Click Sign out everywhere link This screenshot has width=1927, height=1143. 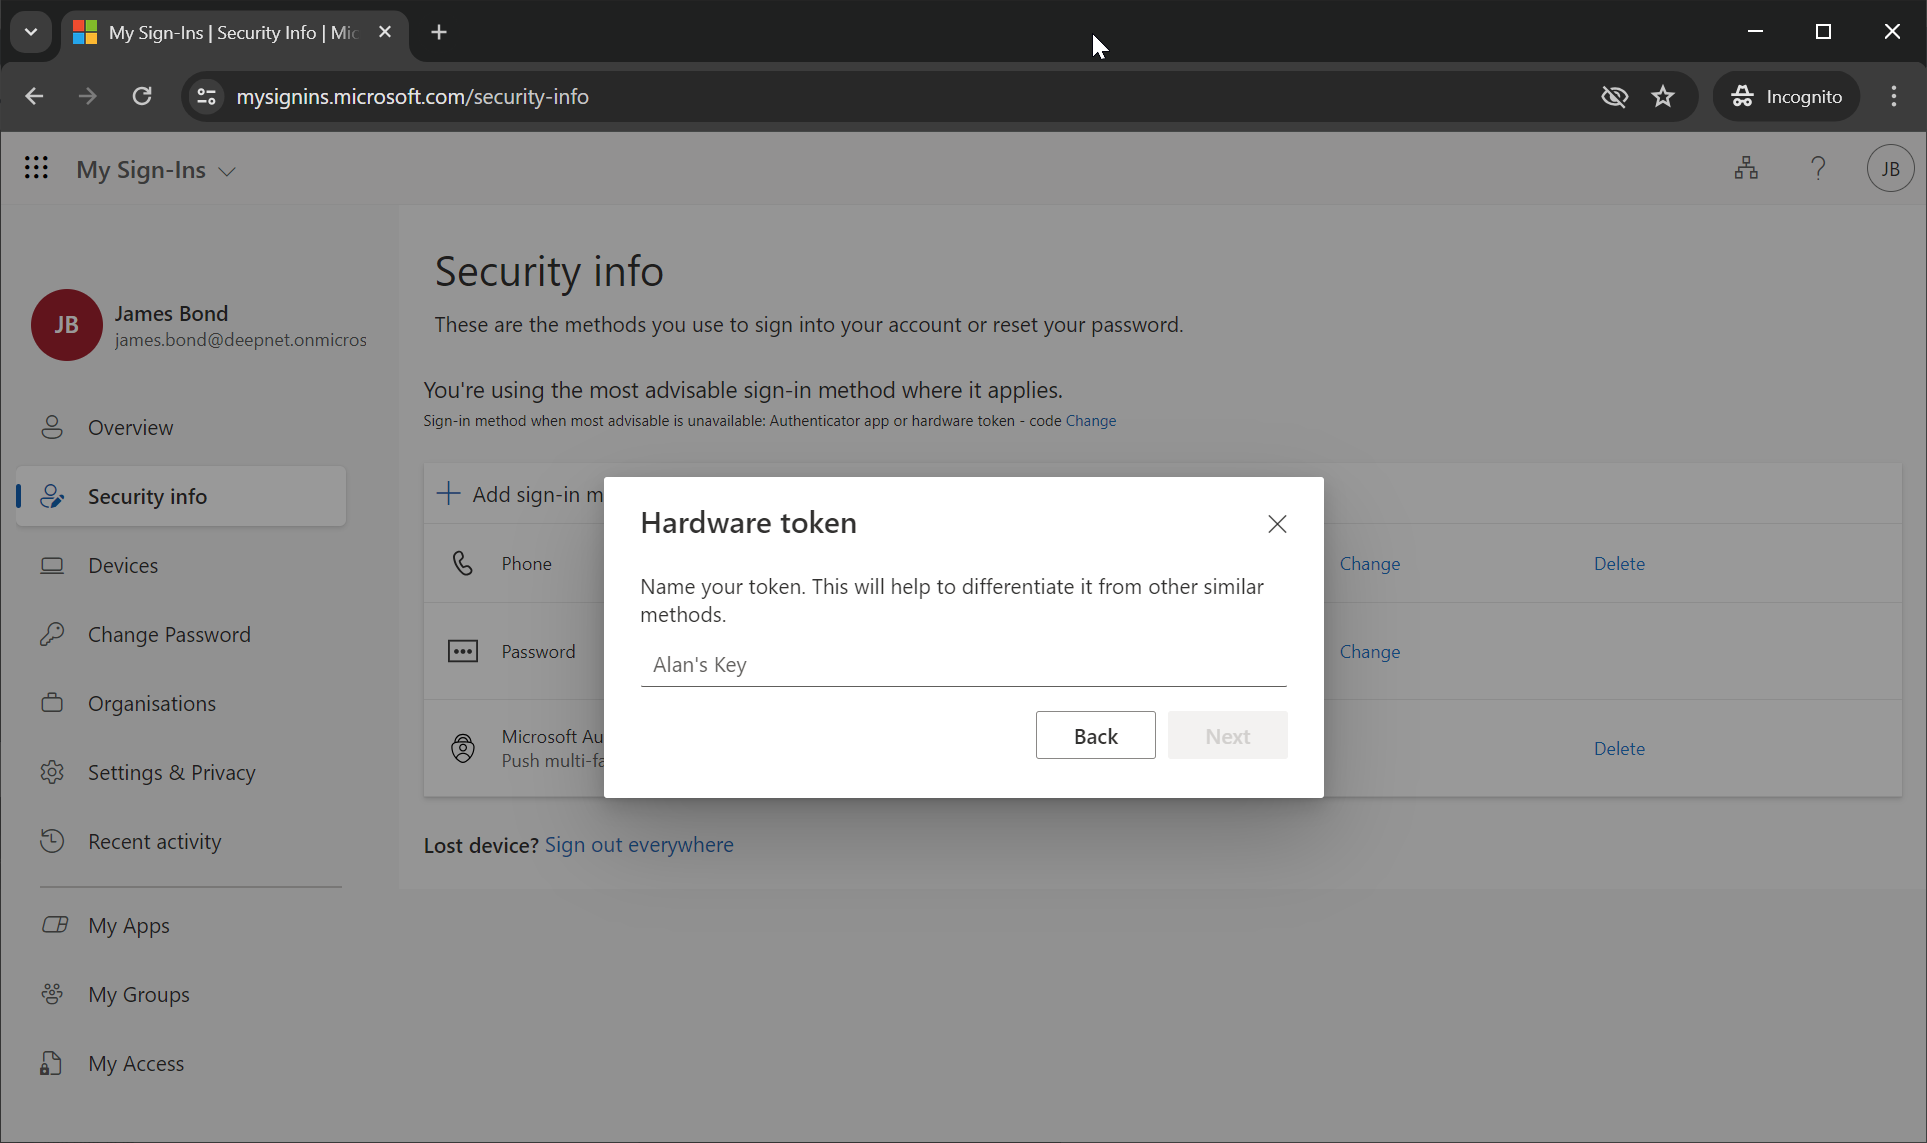(x=639, y=845)
